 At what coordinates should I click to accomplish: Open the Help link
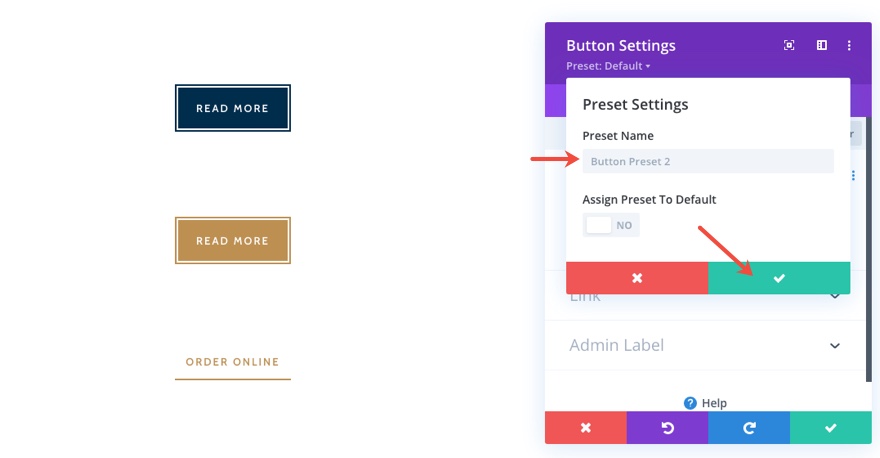point(714,403)
